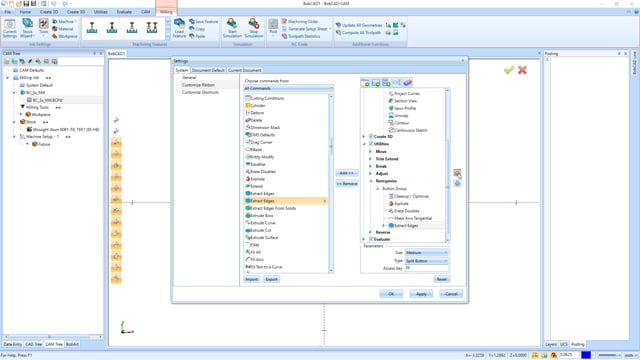Switch to Document Default tab
Viewport: 640px width, 360px height.
208,70
